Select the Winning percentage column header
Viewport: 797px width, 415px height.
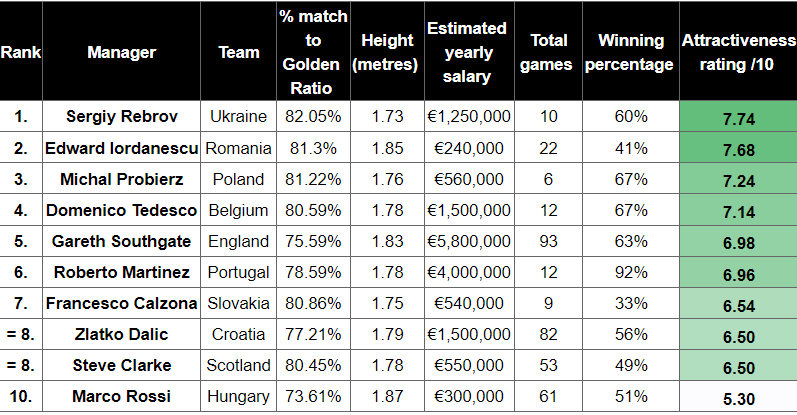point(630,52)
